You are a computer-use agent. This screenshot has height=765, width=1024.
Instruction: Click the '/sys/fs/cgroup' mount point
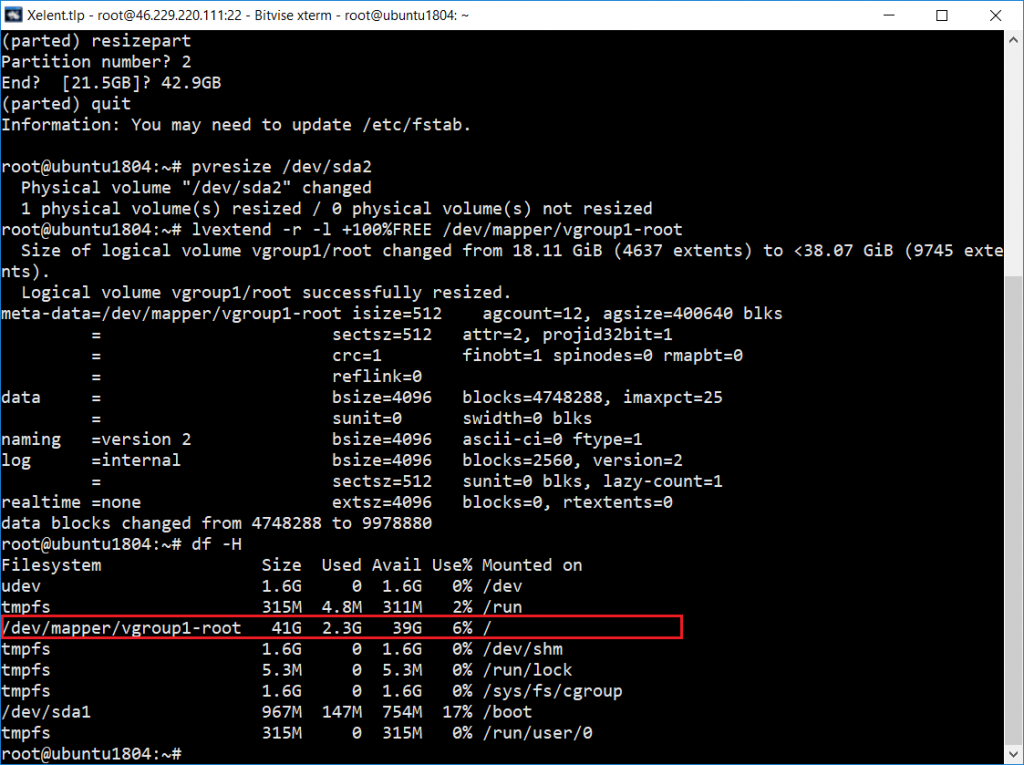click(x=552, y=691)
